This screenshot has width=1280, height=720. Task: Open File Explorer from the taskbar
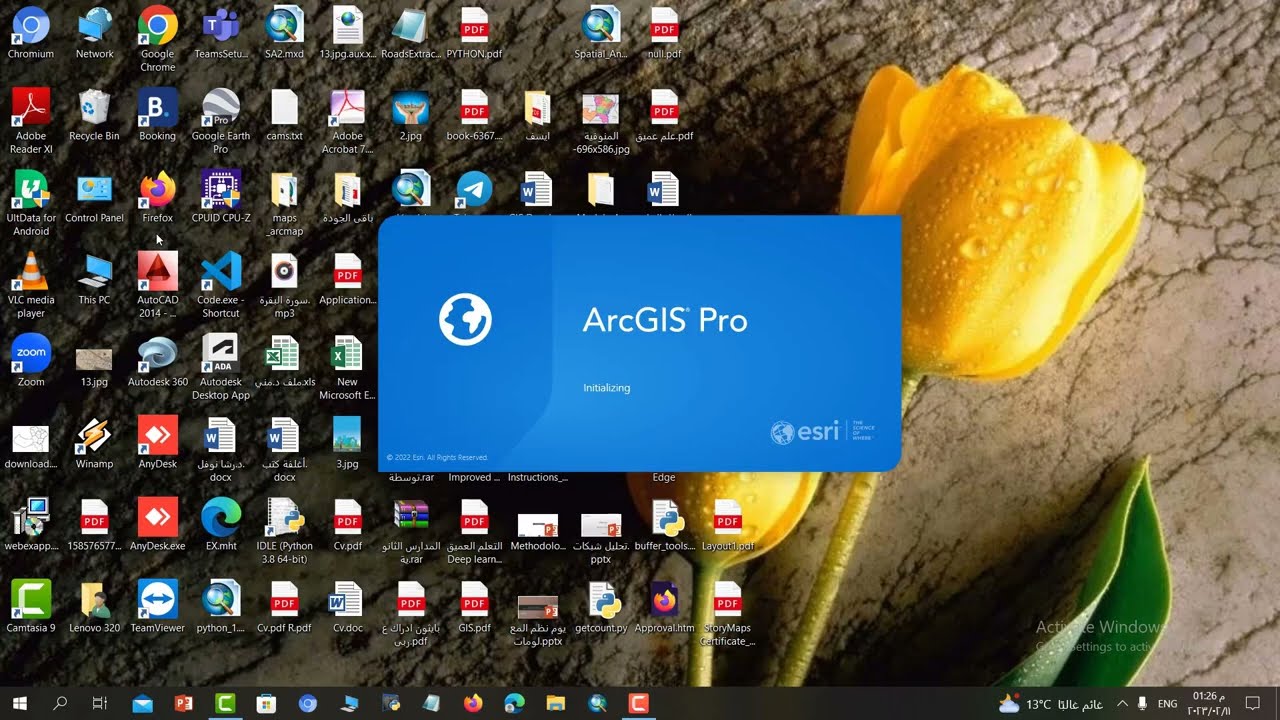556,704
